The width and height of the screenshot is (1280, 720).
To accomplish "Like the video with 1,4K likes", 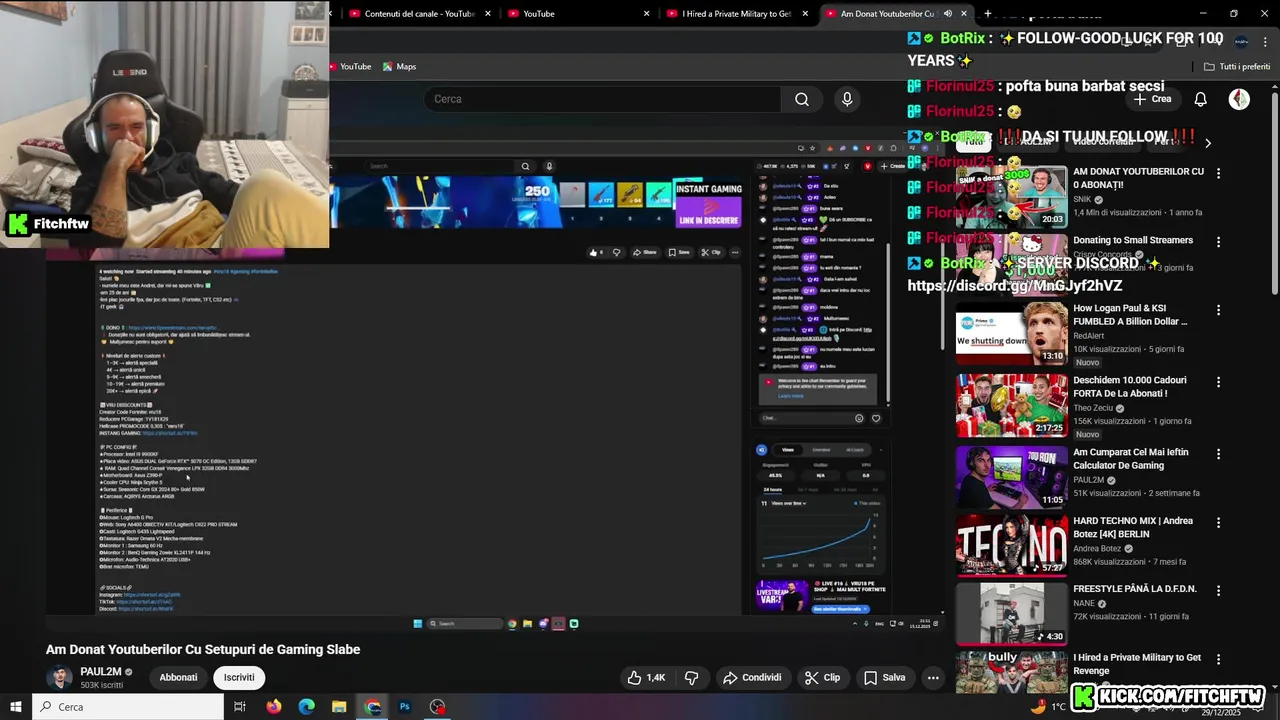I will [646, 677].
